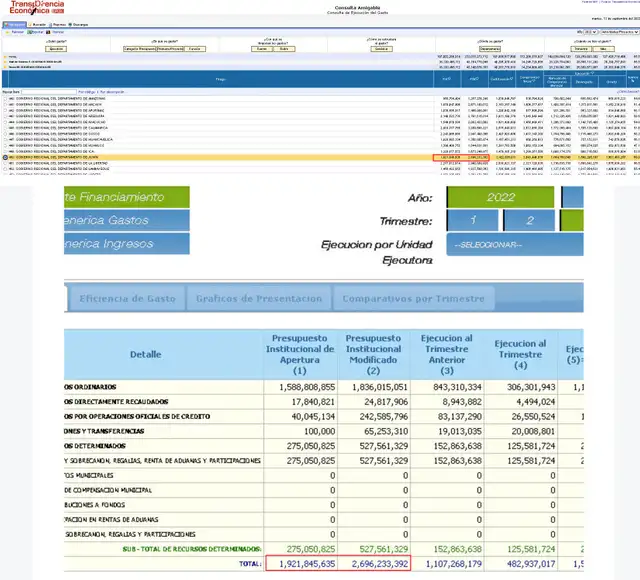Image resolution: width=640 pixels, height=580 pixels.
Task: Select the highlighted first tab in Consulta Amigable
Action: coord(14,24)
